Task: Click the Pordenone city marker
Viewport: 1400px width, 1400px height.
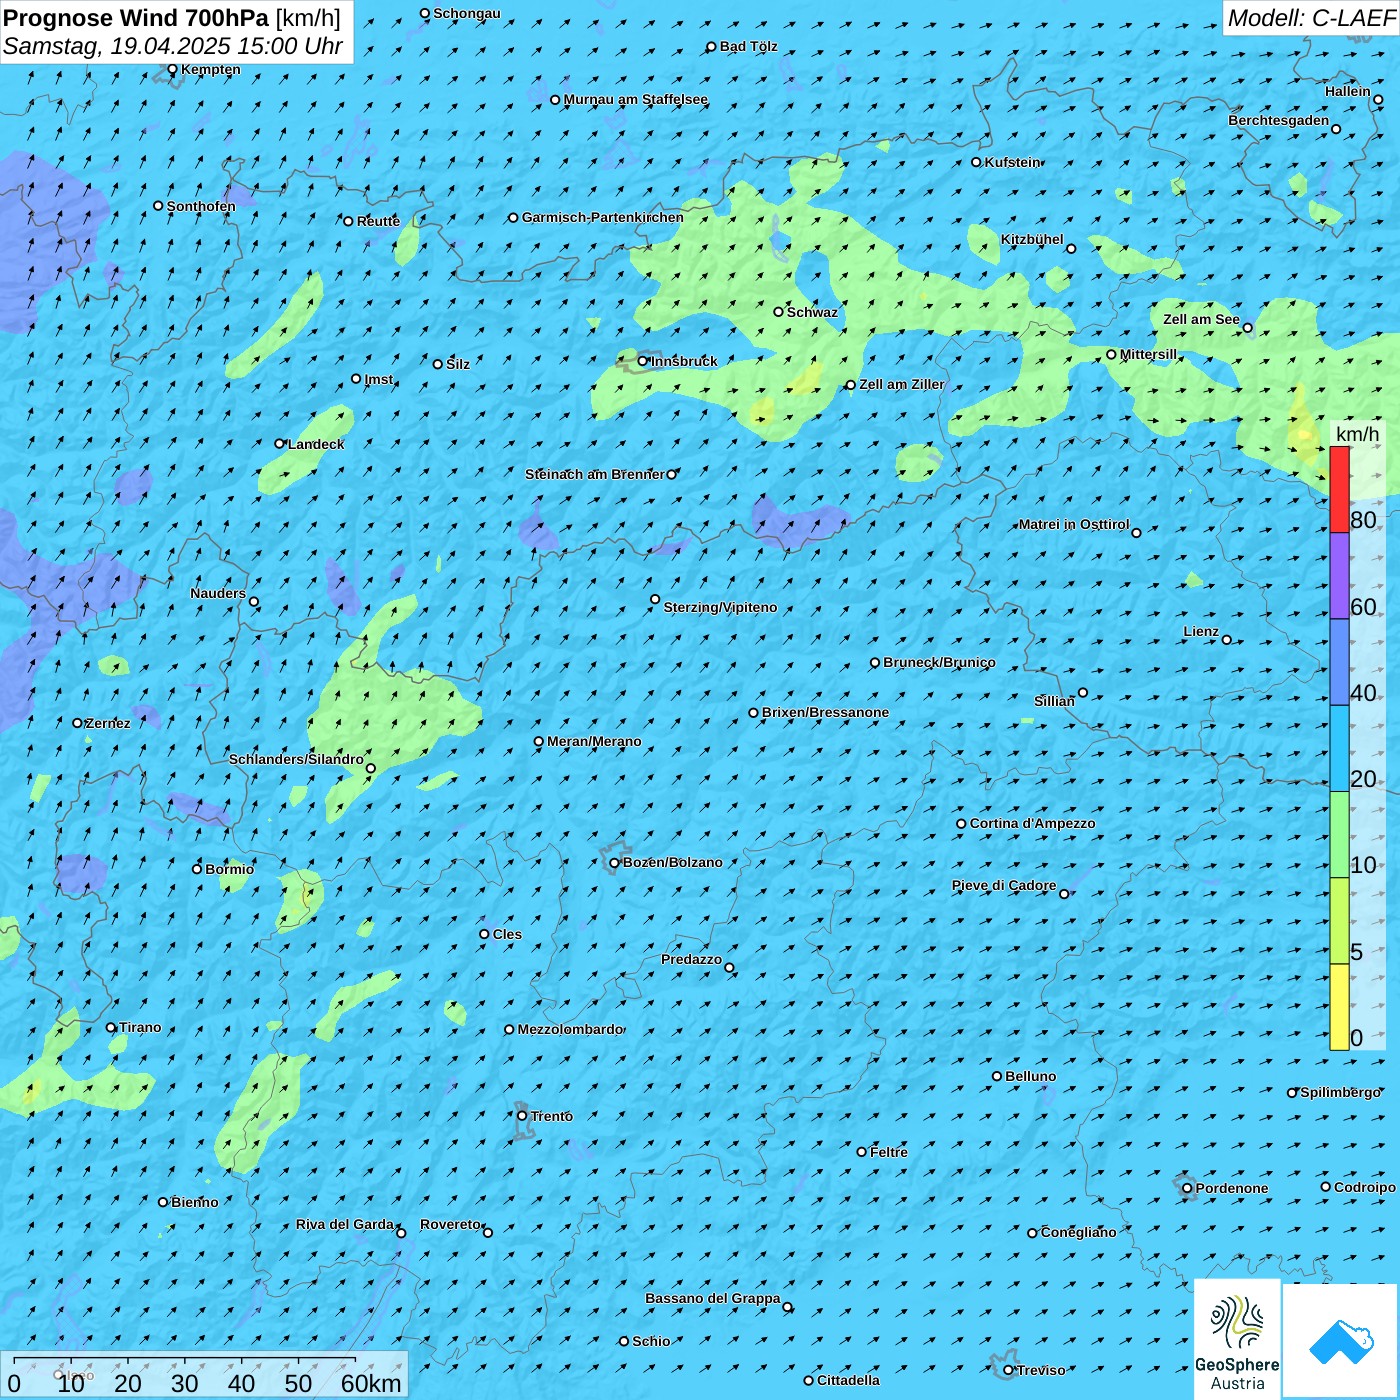Action: [x=1187, y=1189]
